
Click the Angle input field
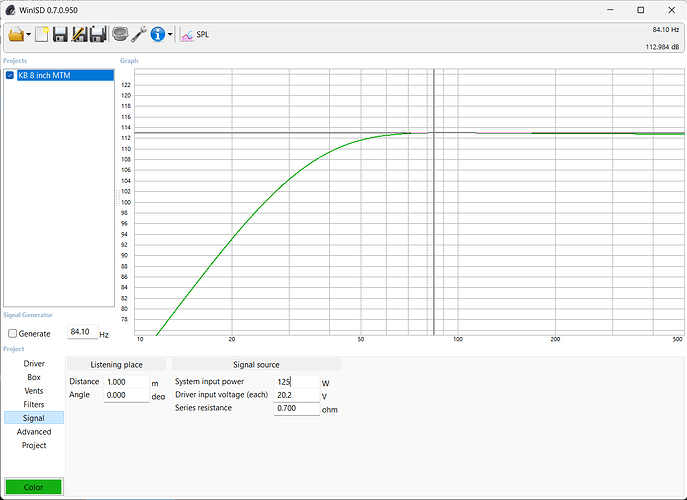(x=126, y=395)
